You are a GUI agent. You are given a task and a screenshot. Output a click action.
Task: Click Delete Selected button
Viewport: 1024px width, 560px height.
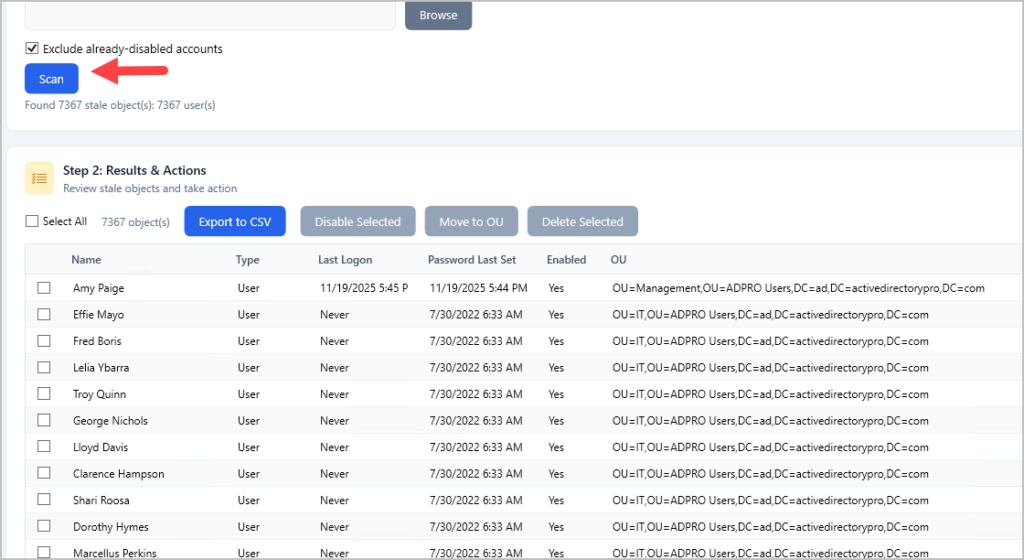583,221
